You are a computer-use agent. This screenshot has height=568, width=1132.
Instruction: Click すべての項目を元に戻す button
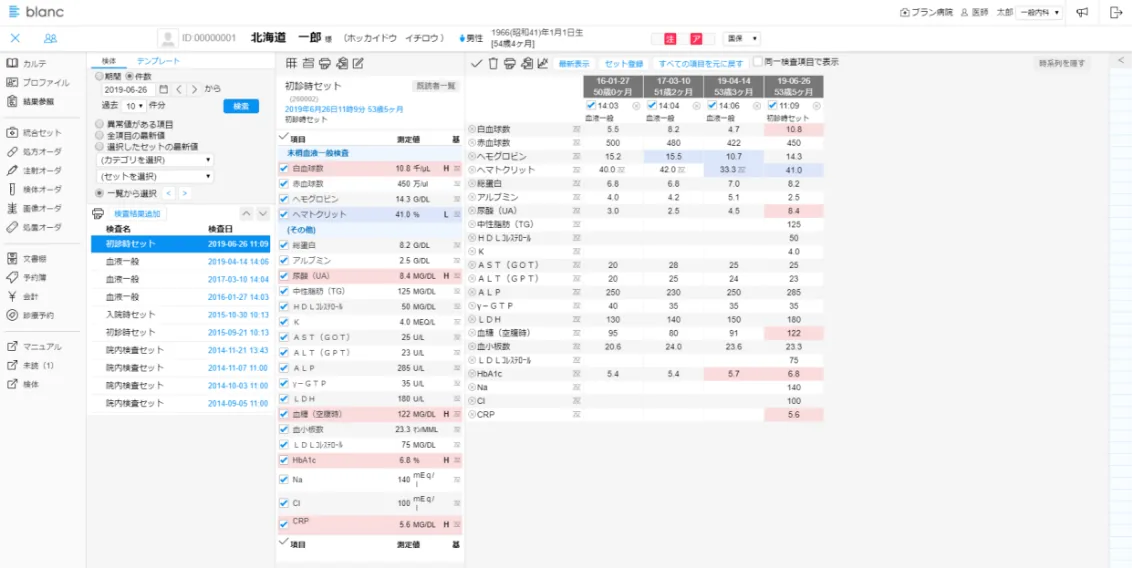tap(700, 64)
